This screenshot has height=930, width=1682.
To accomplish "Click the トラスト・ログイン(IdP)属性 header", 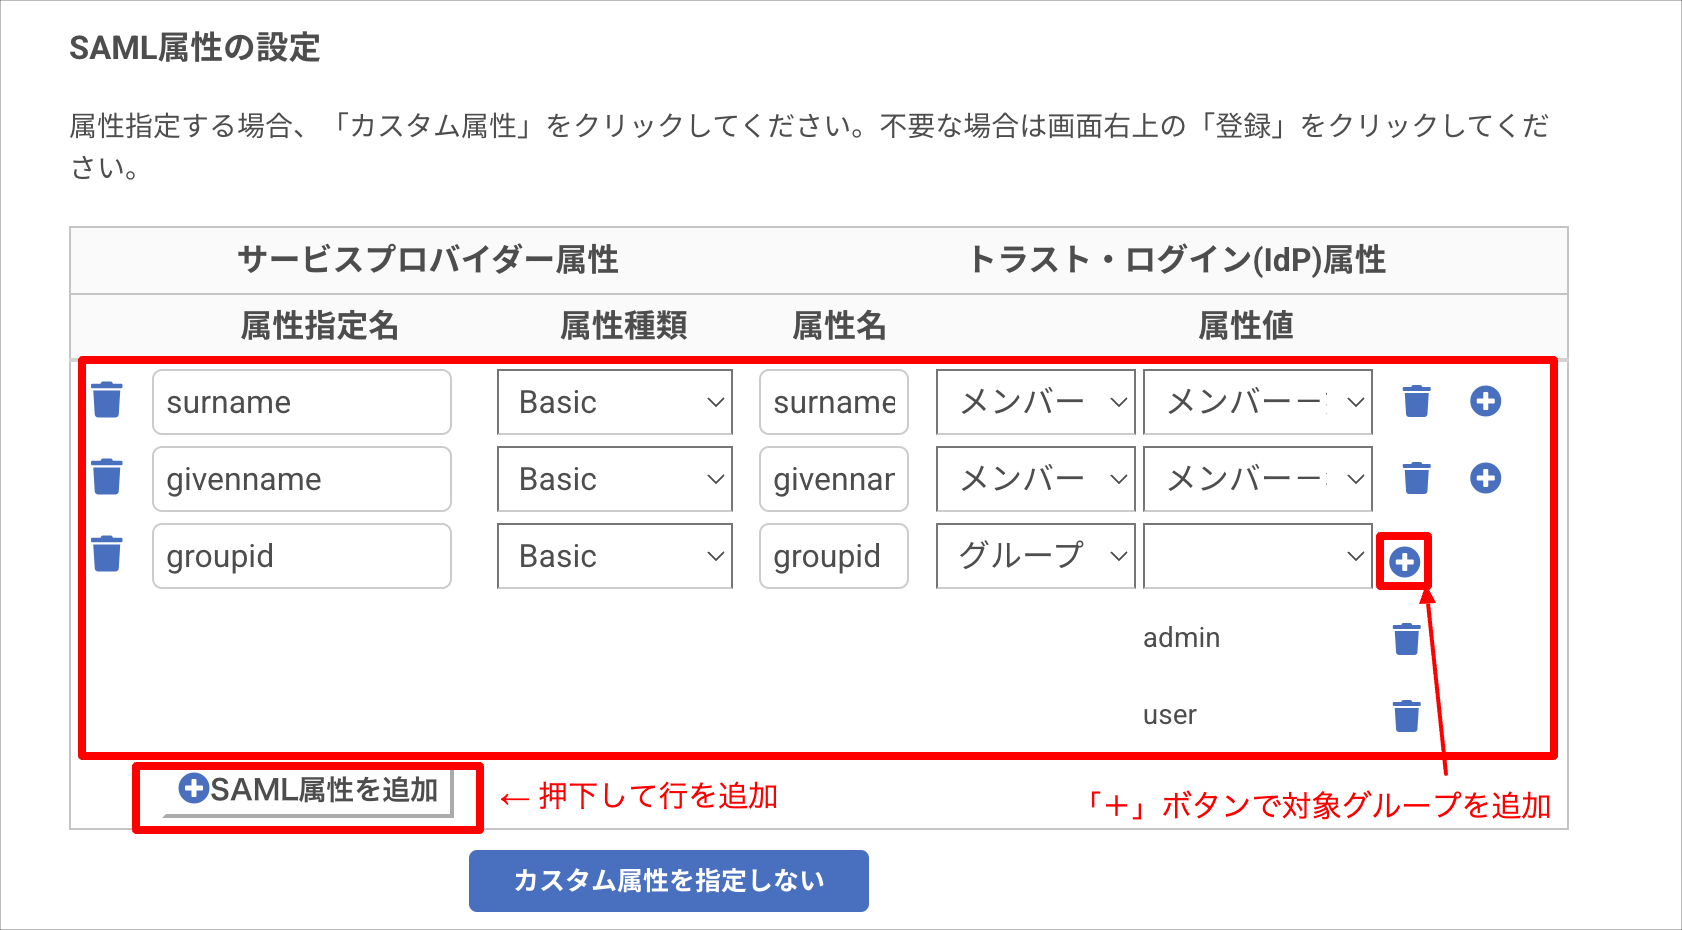I will point(1178,260).
